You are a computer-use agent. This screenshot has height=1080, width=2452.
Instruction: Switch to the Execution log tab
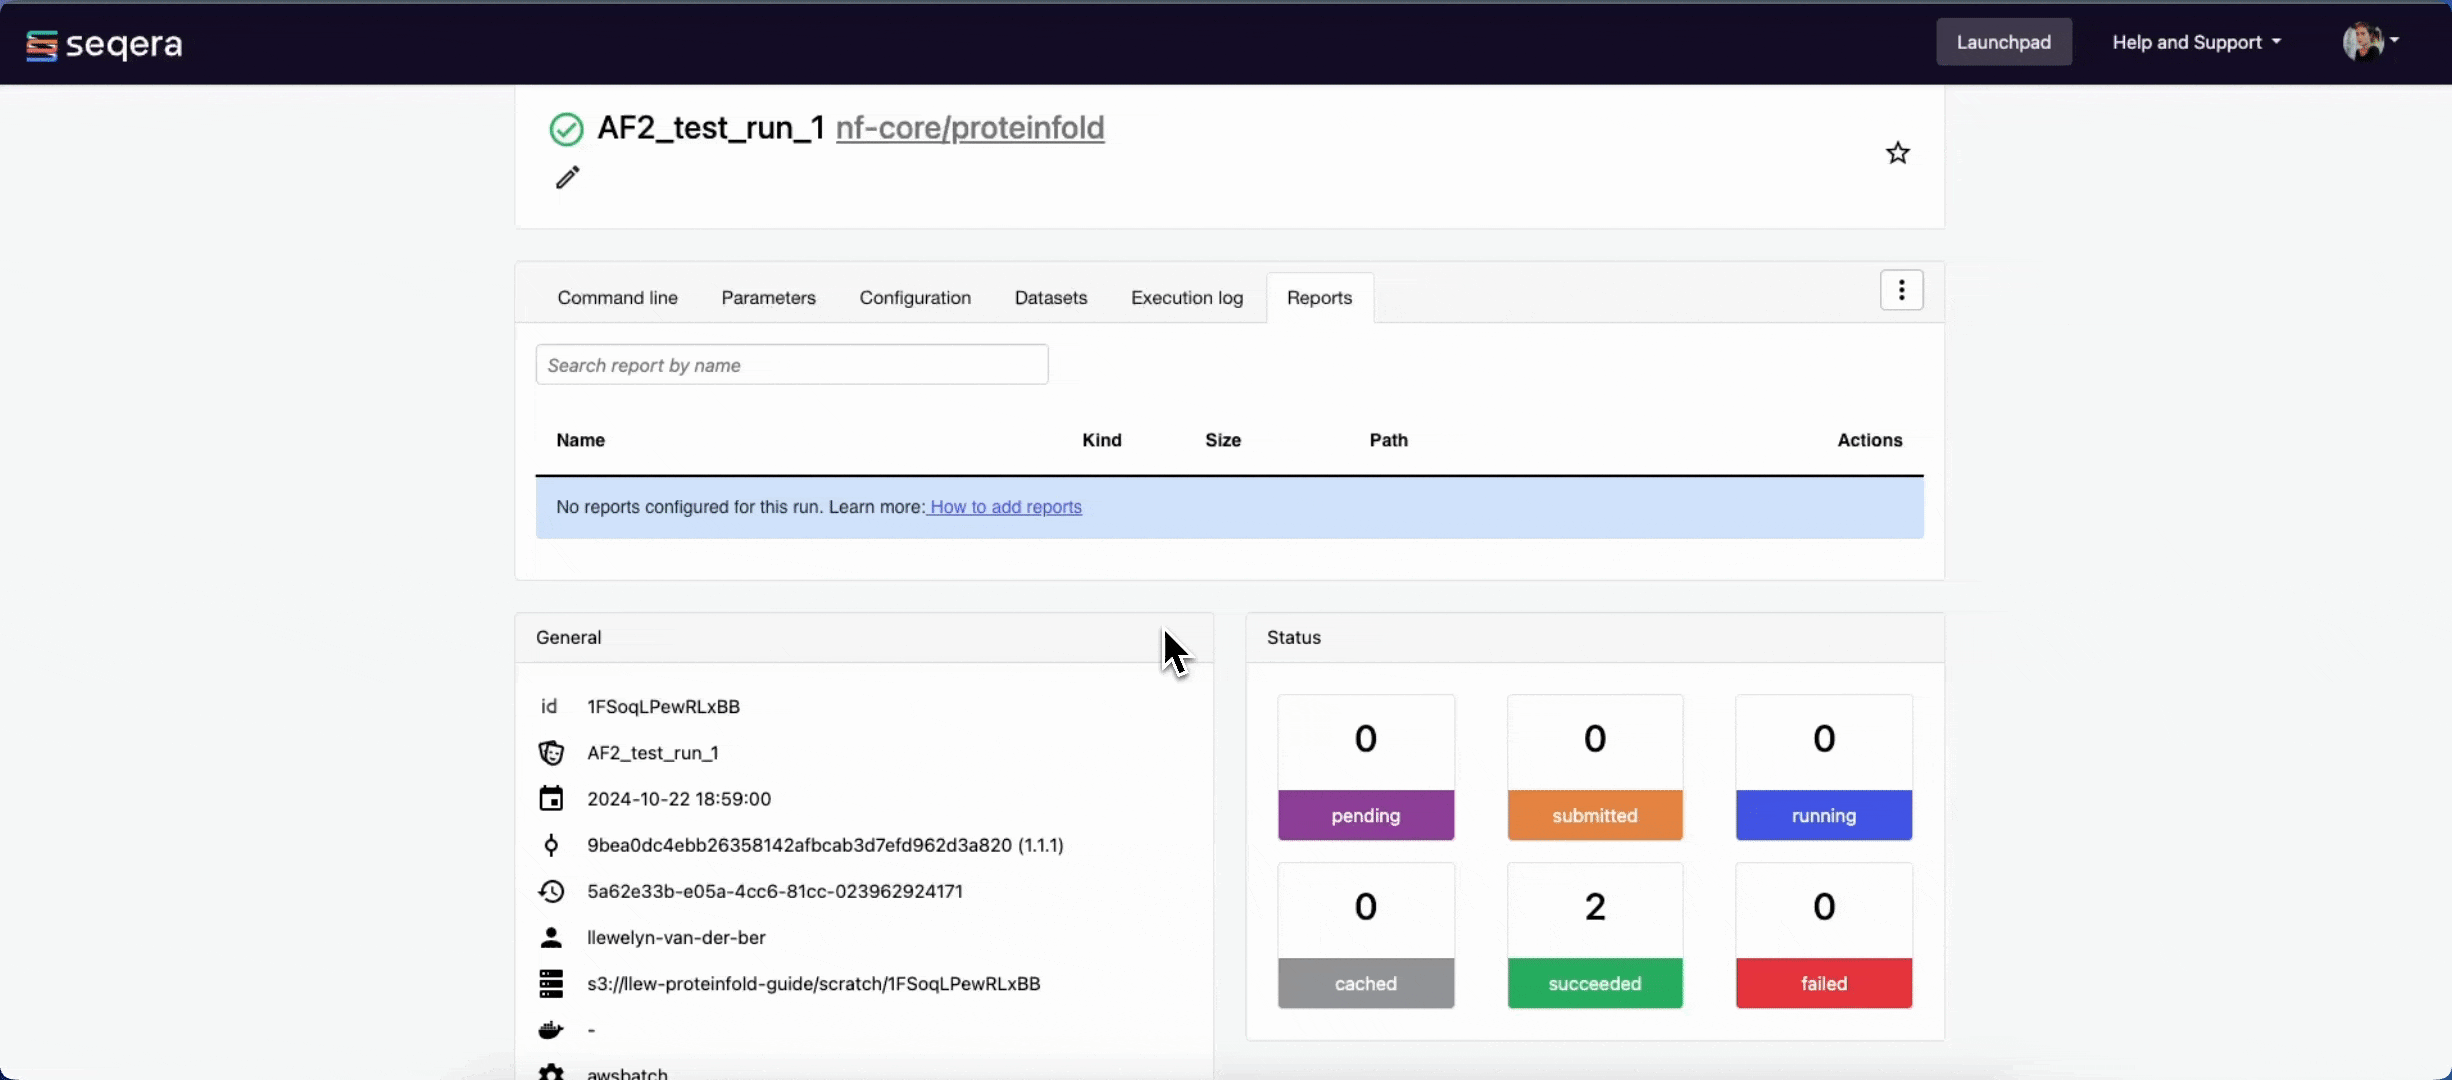[x=1186, y=298]
